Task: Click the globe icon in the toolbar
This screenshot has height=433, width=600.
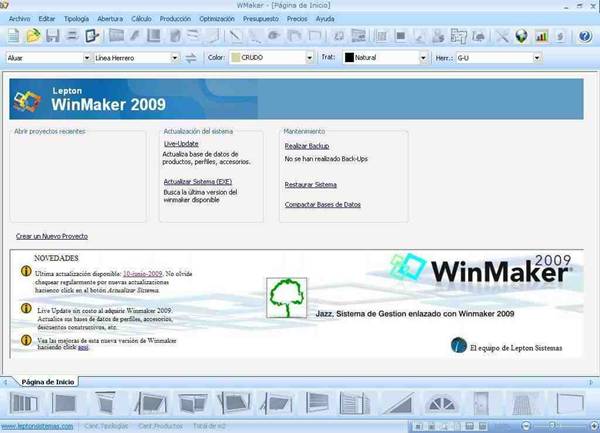Action: tap(521, 36)
